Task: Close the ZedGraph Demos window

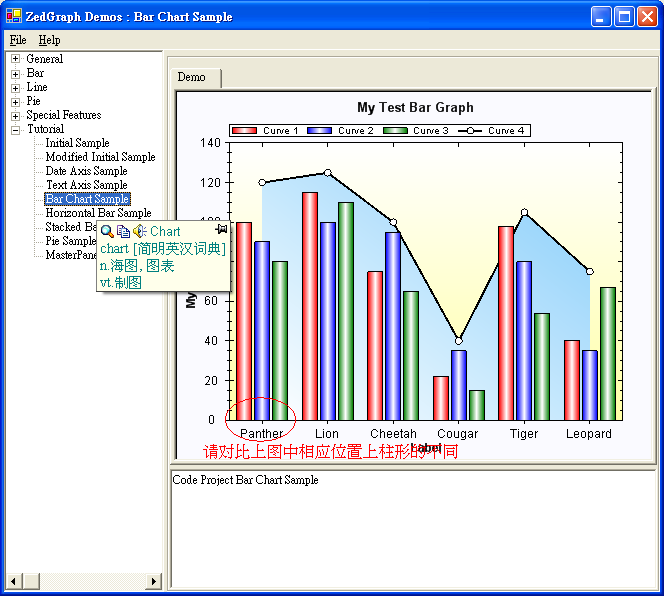Action: (x=647, y=17)
